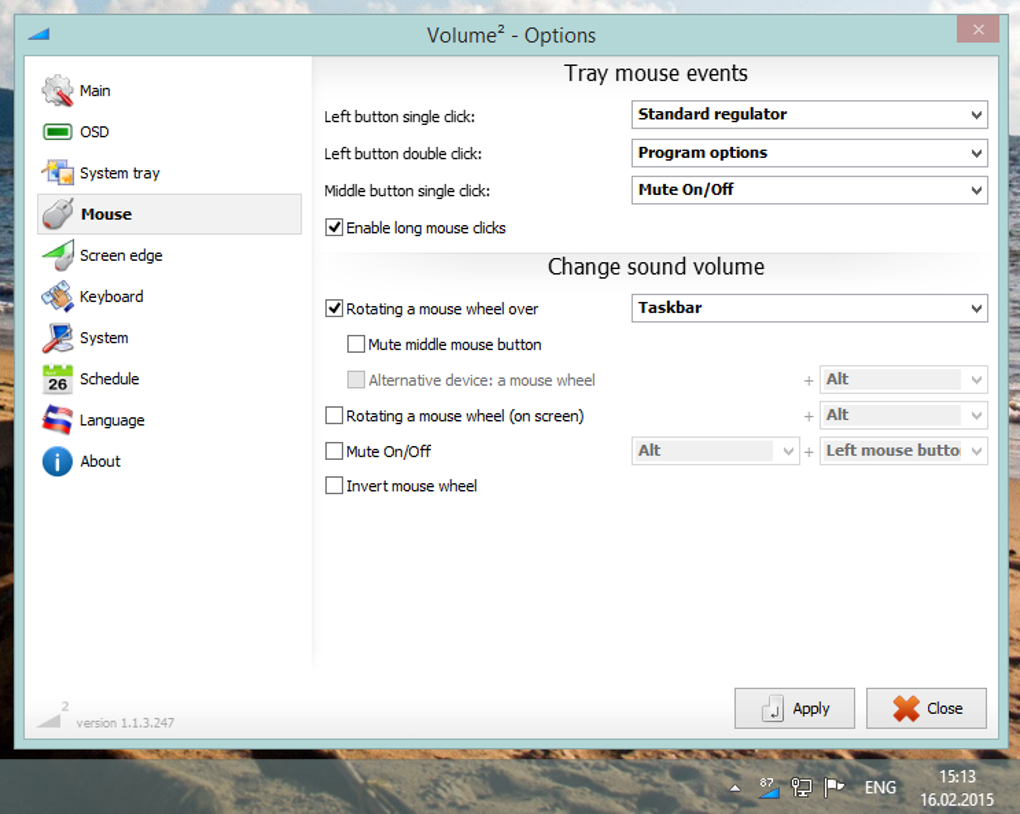This screenshot has width=1020, height=814.
Task: Check Invert mouse wheel option
Action: pyautogui.click(x=334, y=485)
